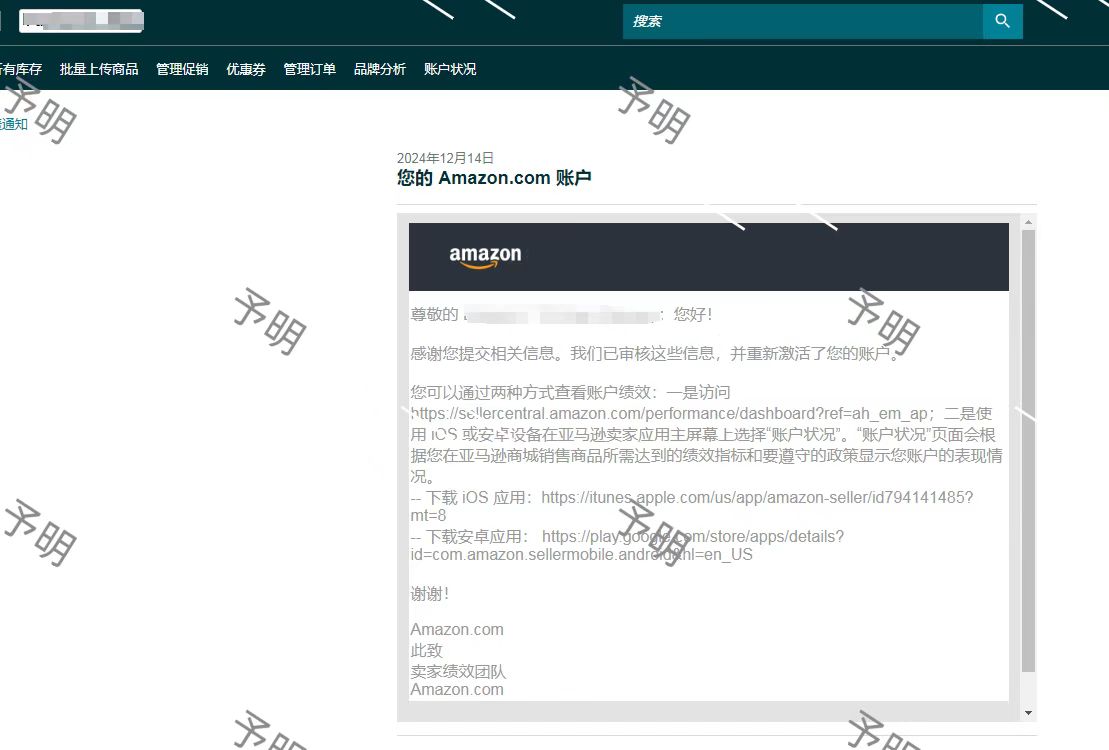The width and height of the screenshot is (1109, 750).
Task: Open the iTunes amazon-seller app URL
Action: coord(692,507)
